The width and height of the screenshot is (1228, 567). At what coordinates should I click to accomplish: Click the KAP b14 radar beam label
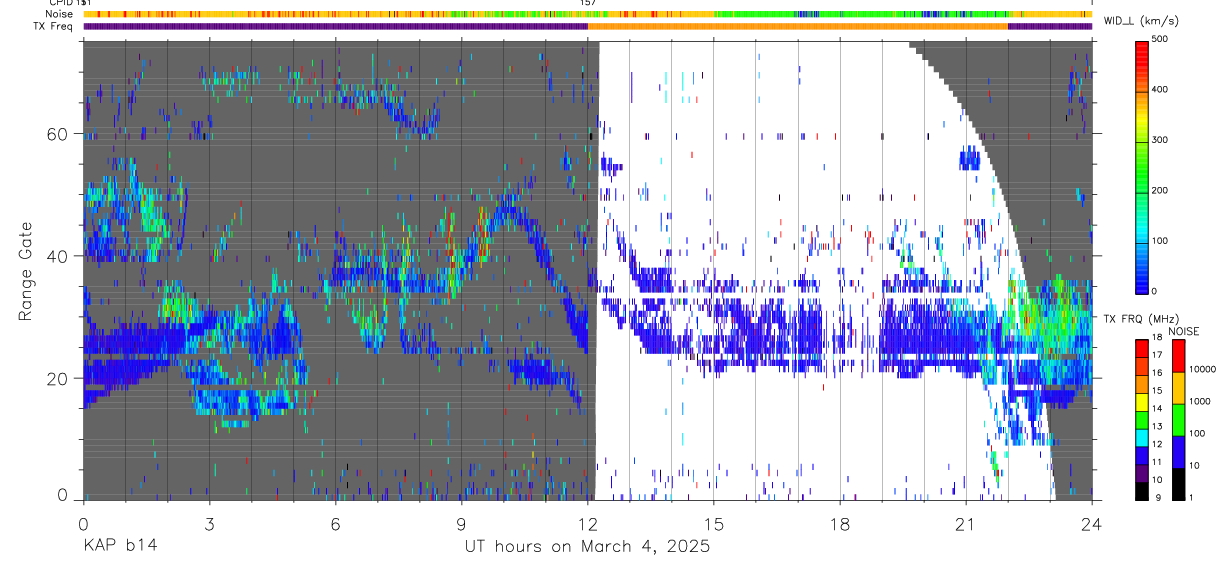pos(119,546)
